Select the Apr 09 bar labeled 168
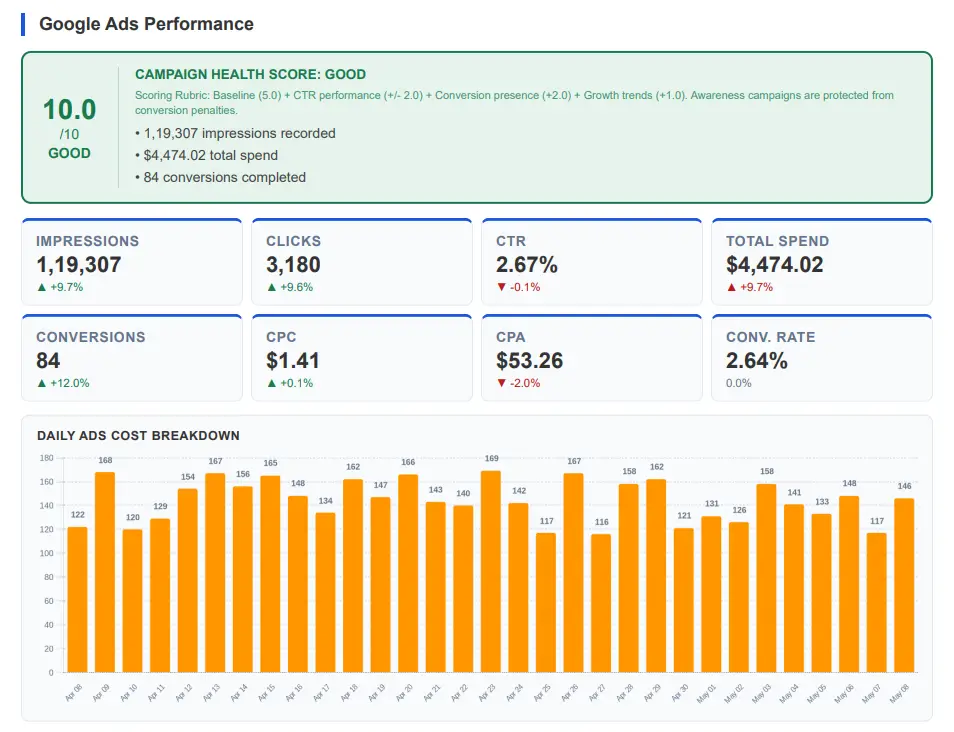The height and width of the screenshot is (732, 954). pos(105,572)
